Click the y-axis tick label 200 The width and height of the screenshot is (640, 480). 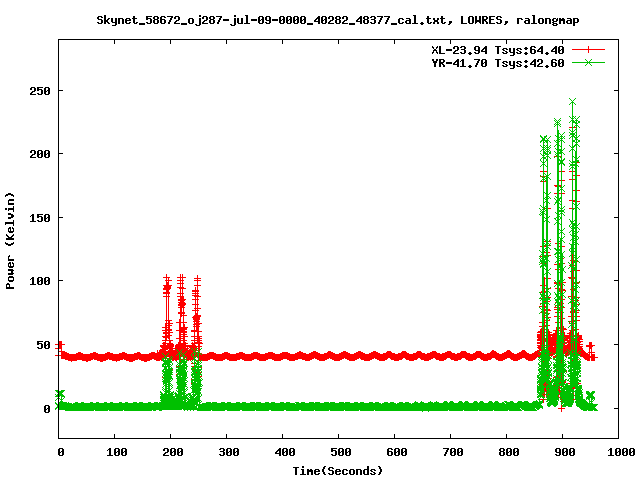tap(40, 154)
